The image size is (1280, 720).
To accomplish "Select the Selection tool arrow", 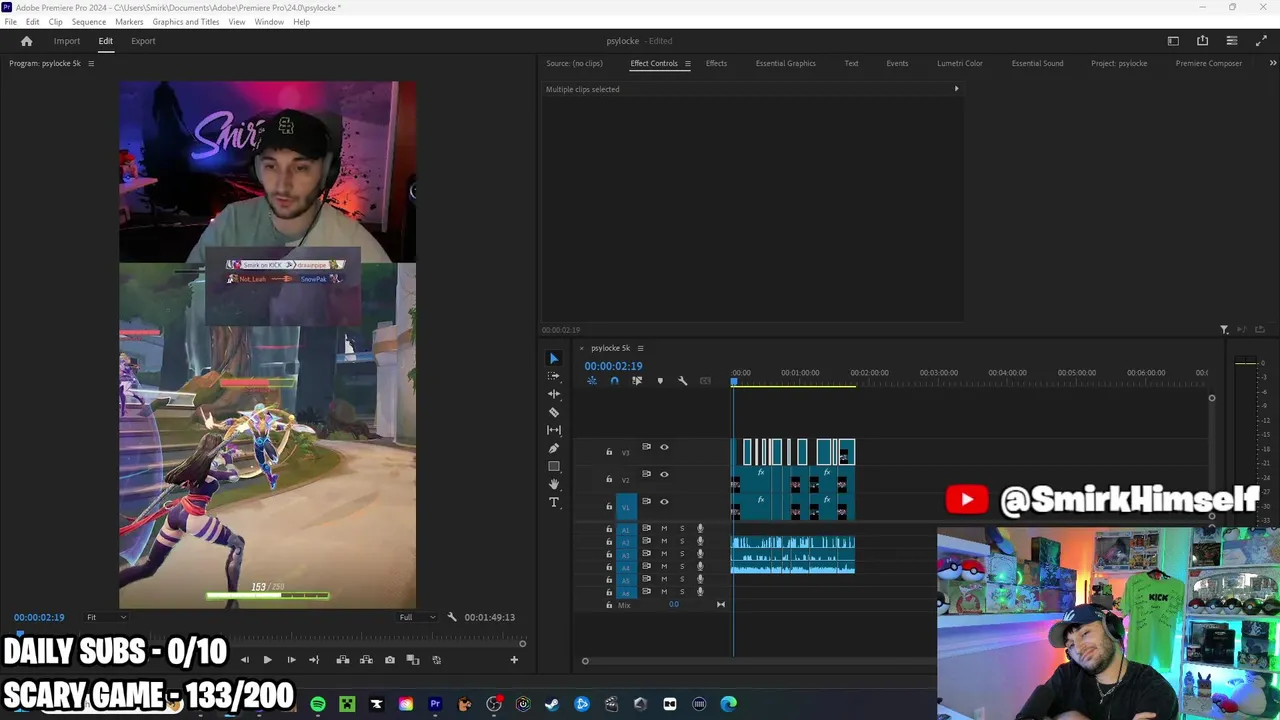I will coord(554,358).
